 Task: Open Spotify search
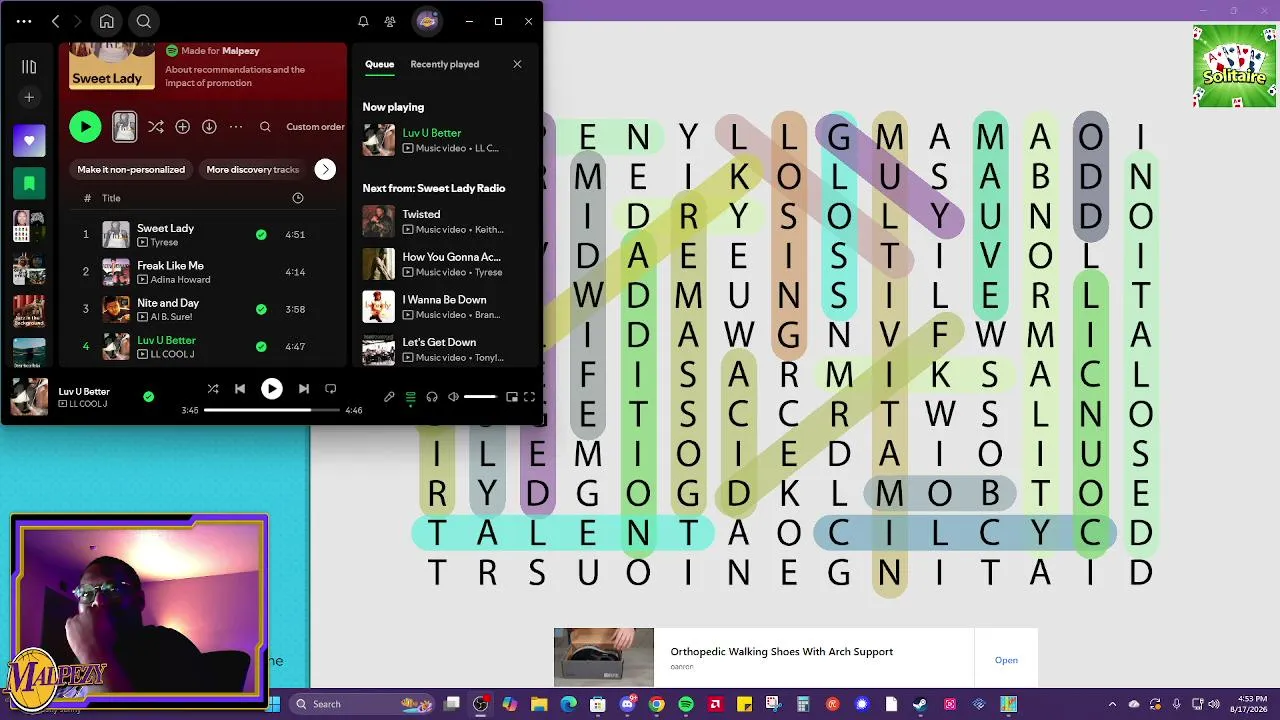coord(144,21)
